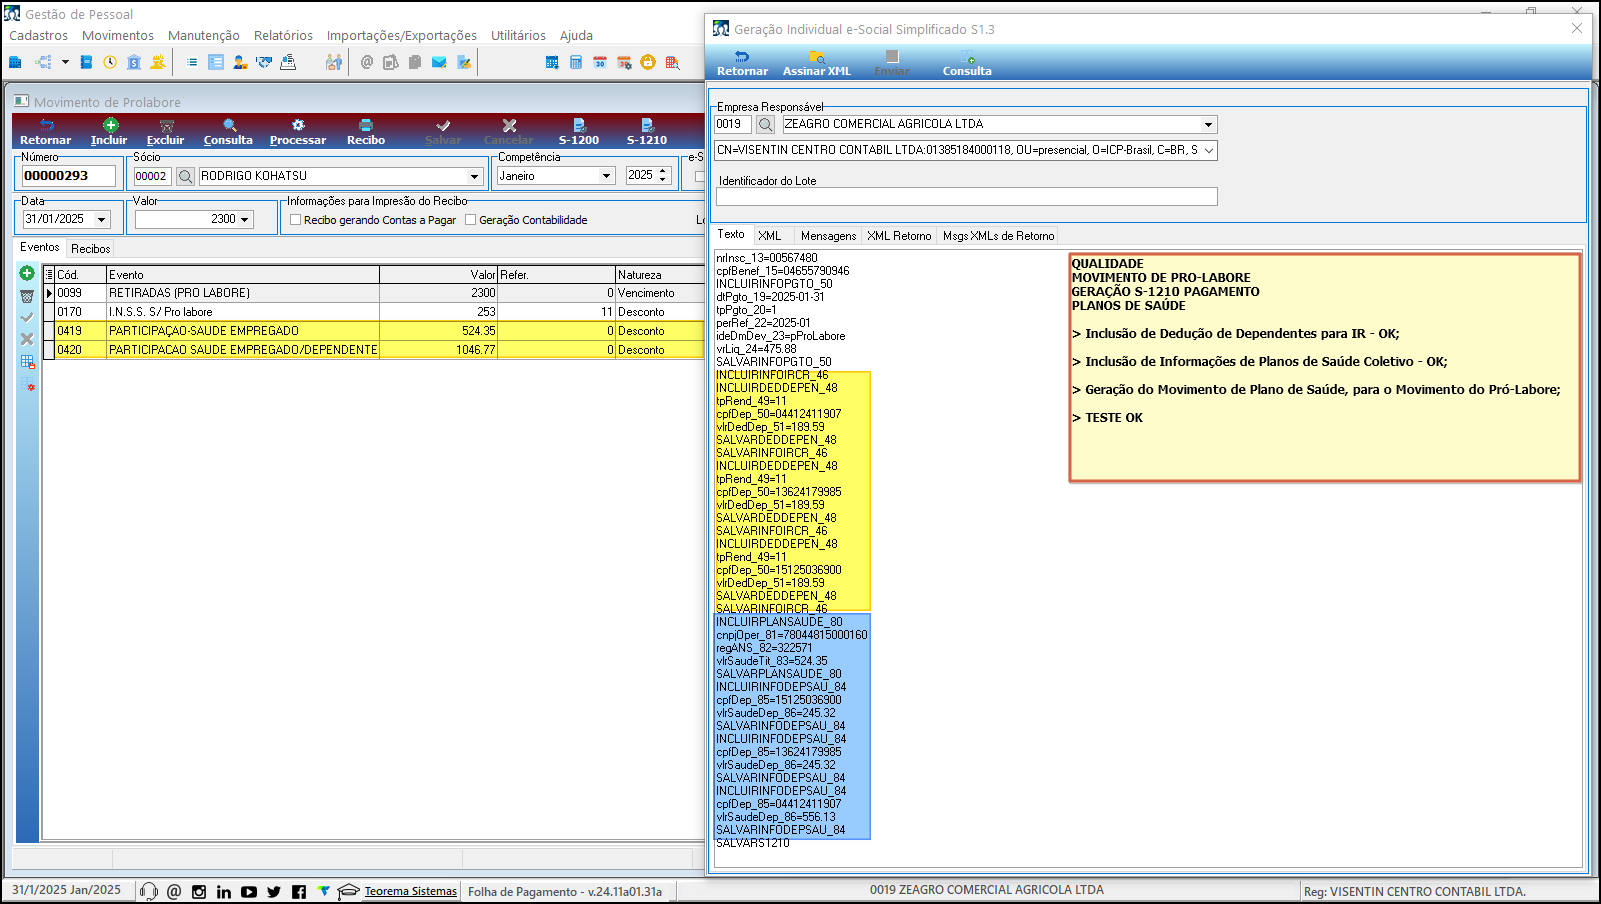Switch to the Eventos tab
The width and height of the screenshot is (1601, 904).
click(40, 247)
